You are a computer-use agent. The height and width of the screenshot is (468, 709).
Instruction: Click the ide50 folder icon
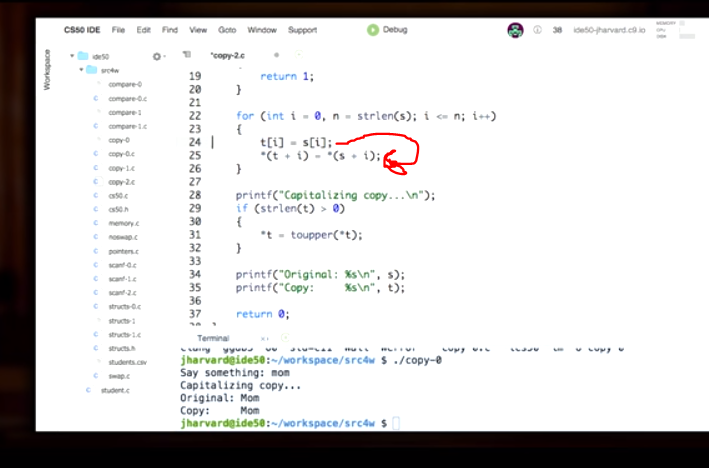(x=83, y=56)
